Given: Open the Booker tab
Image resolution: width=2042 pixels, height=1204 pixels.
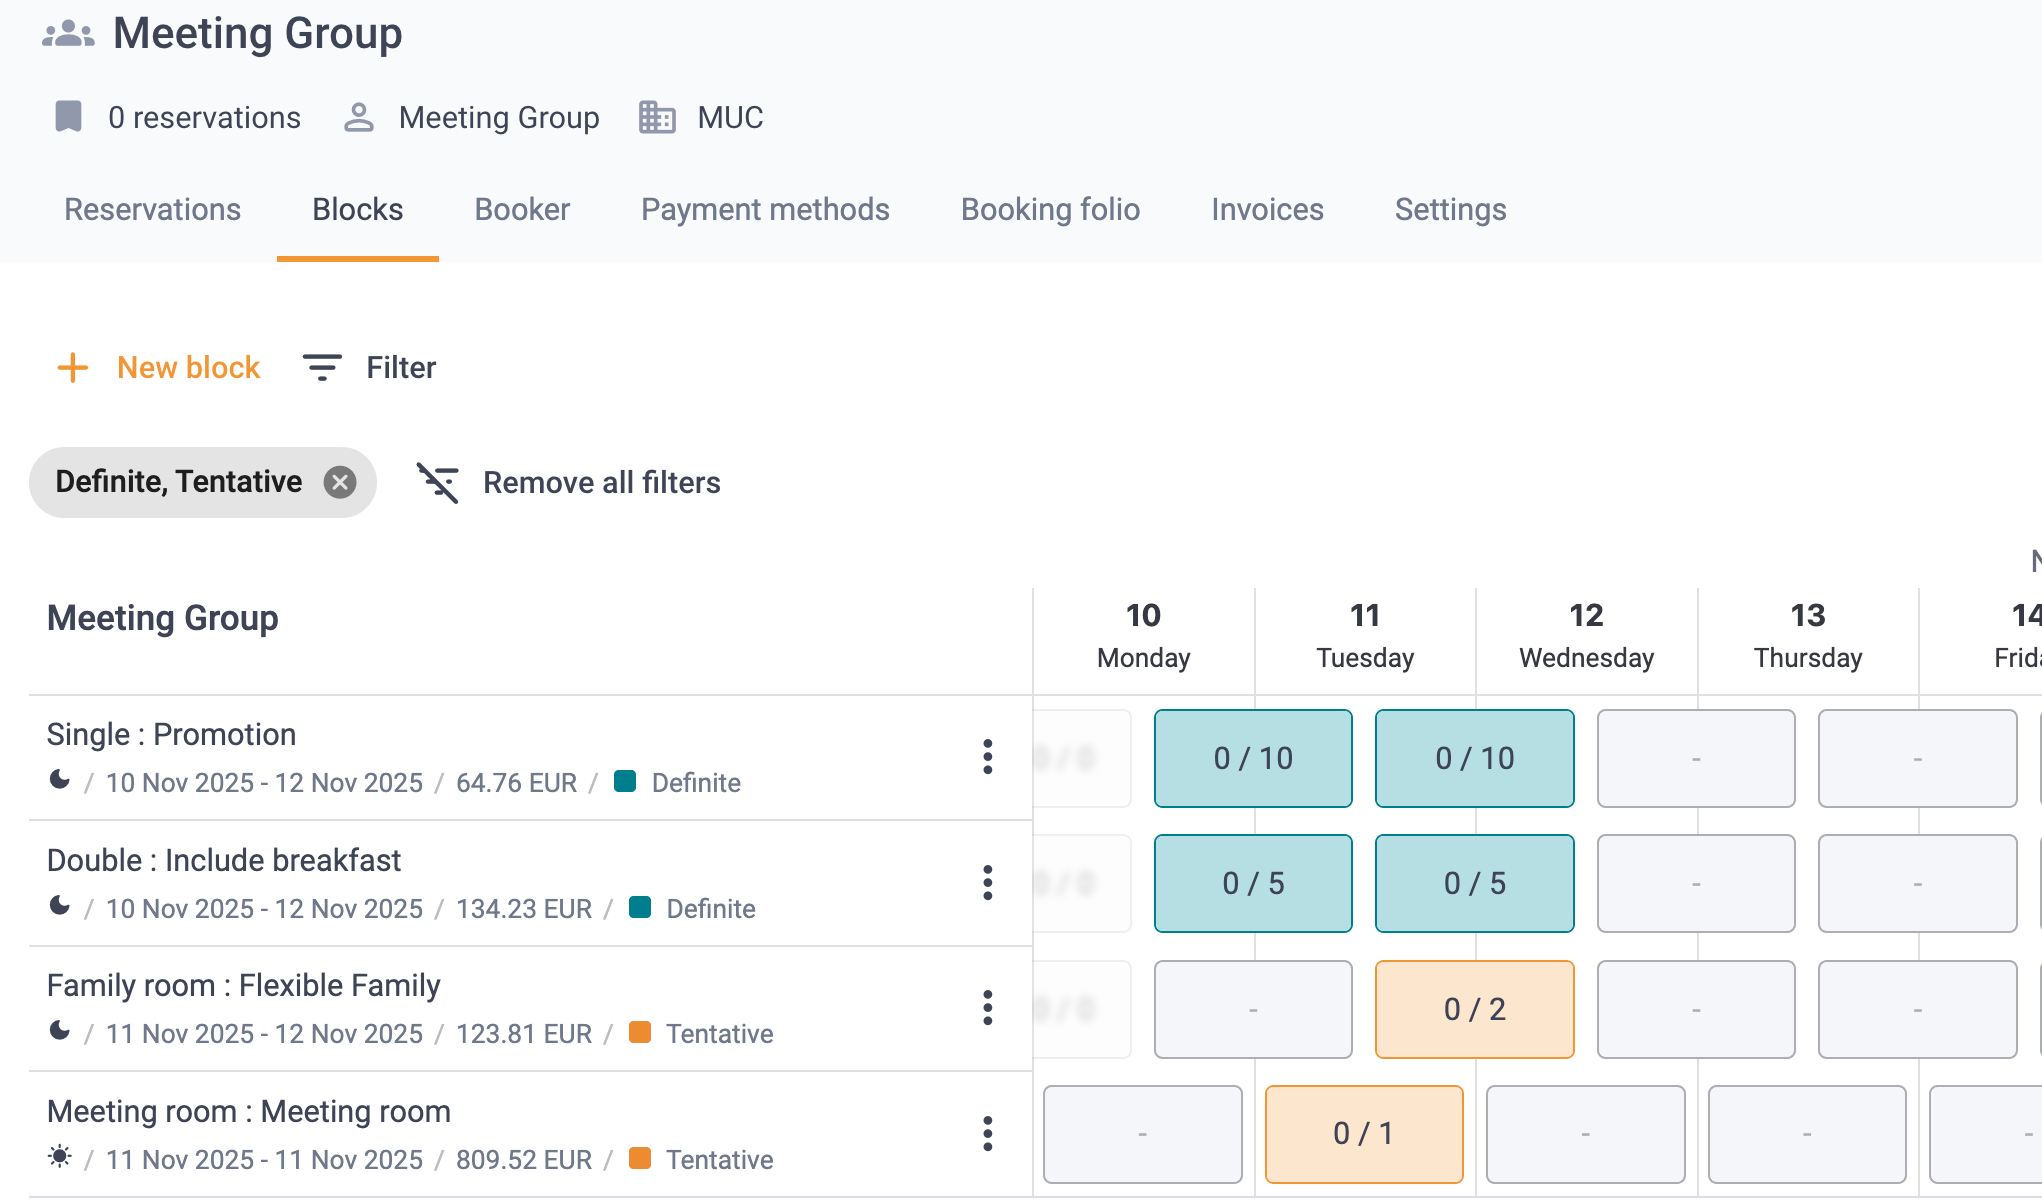Looking at the screenshot, I should pos(522,210).
